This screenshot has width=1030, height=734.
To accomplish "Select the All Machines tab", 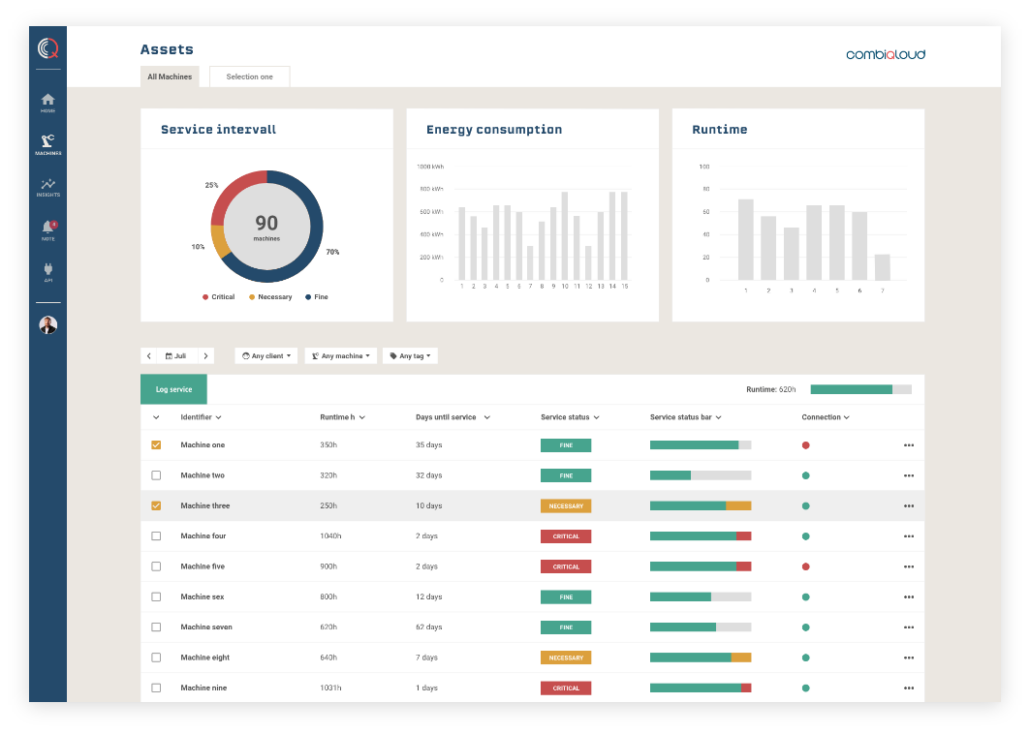I will click(x=169, y=76).
